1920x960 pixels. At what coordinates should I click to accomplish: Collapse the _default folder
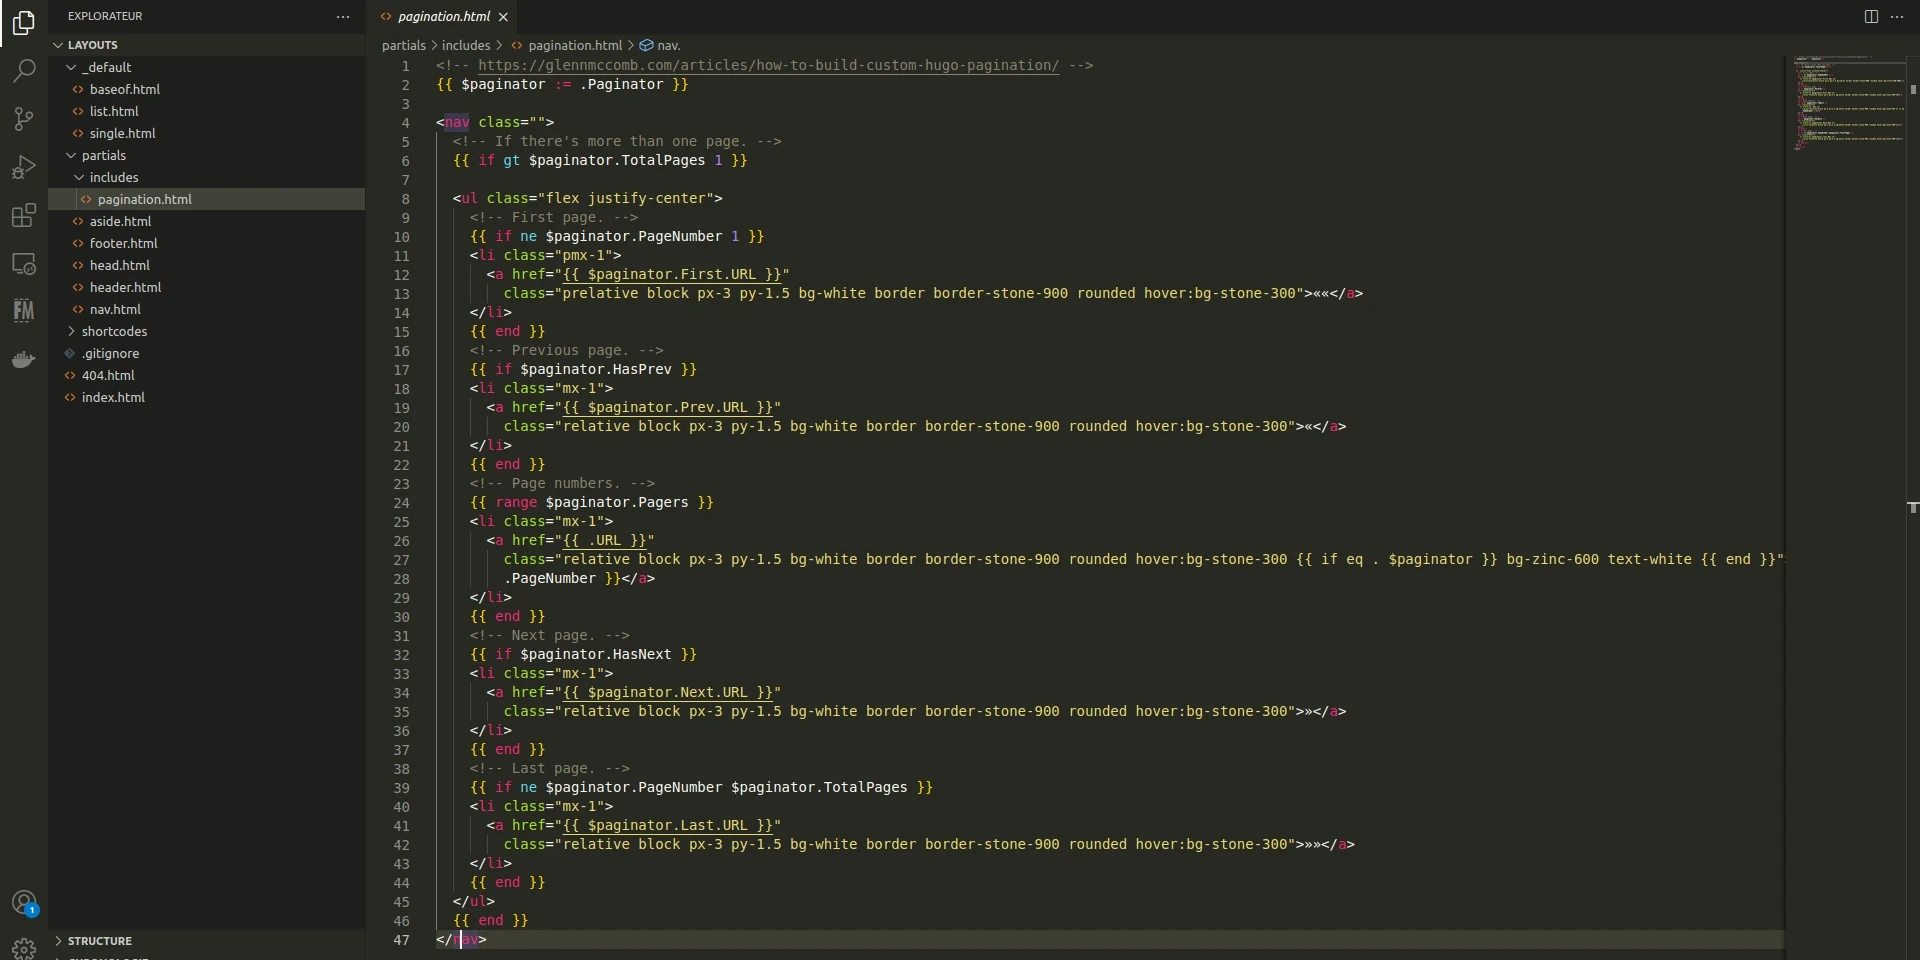click(207, 67)
